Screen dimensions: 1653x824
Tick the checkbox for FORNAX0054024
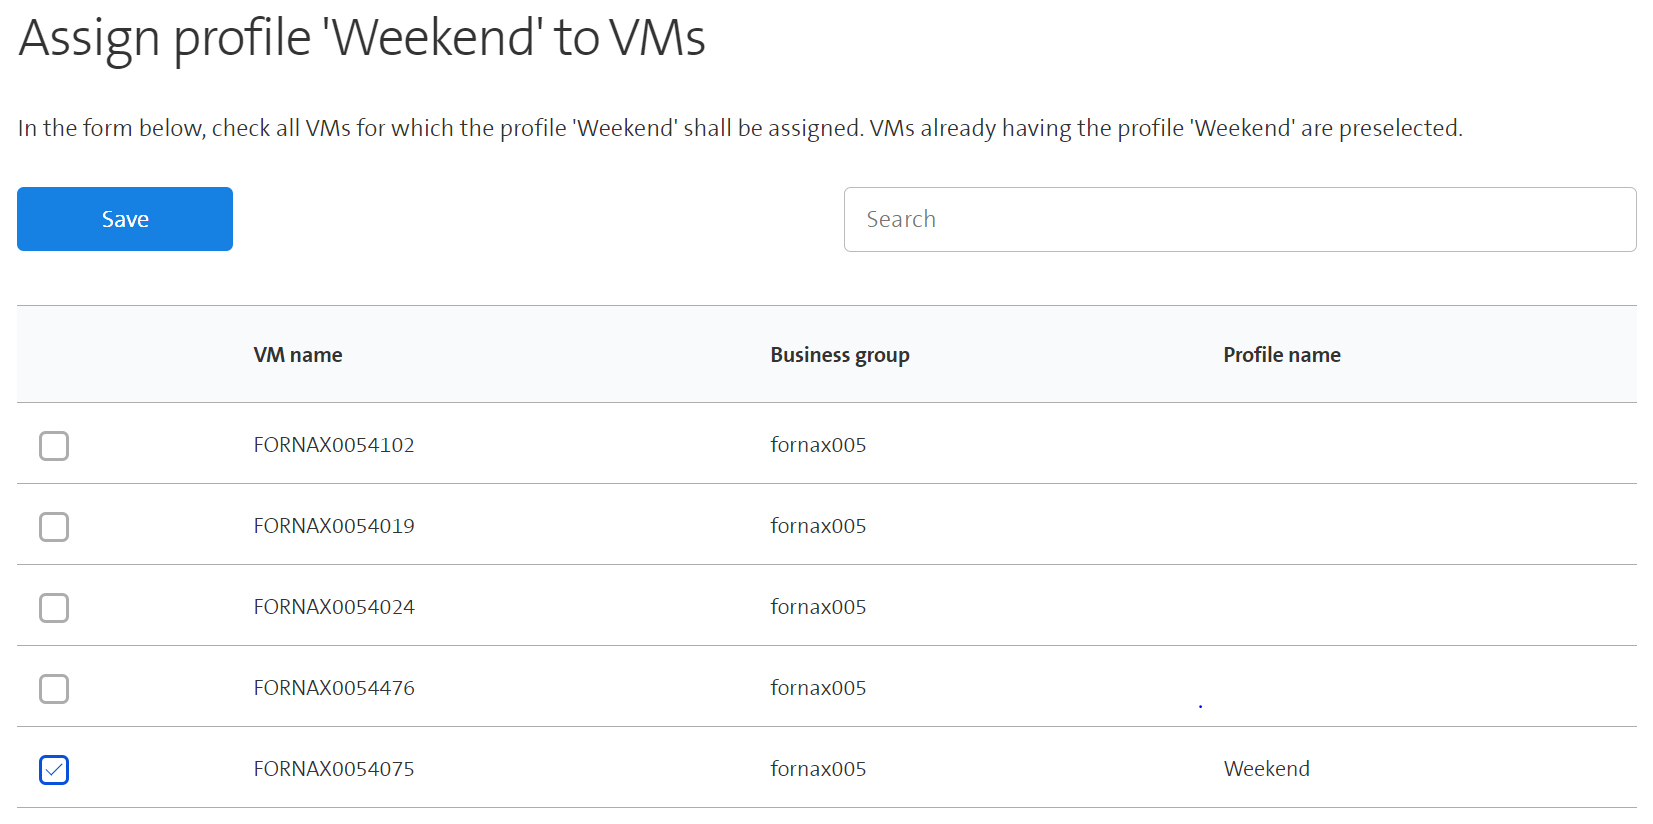pyautogui.click(x=54, y=608)
